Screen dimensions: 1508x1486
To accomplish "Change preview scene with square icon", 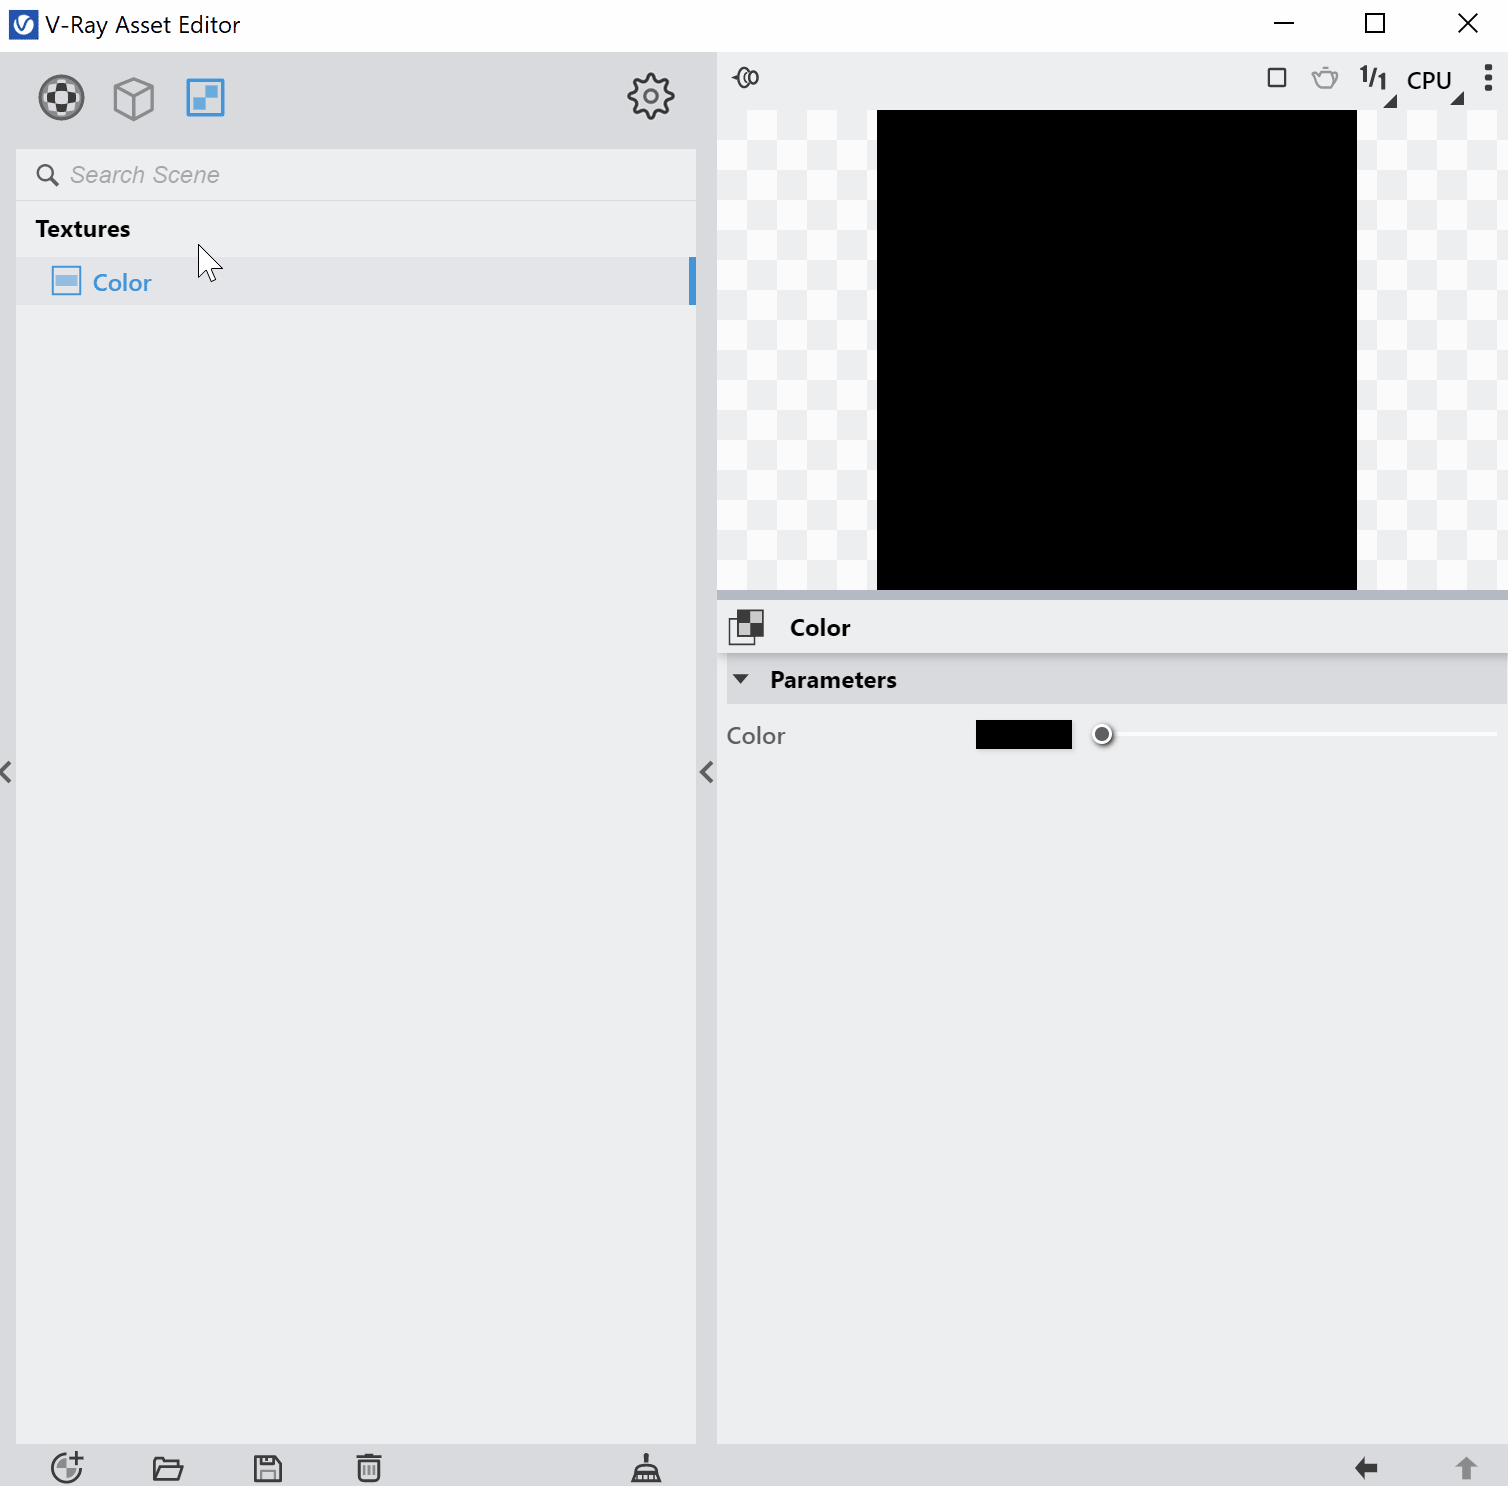I will coord(1277,78).
